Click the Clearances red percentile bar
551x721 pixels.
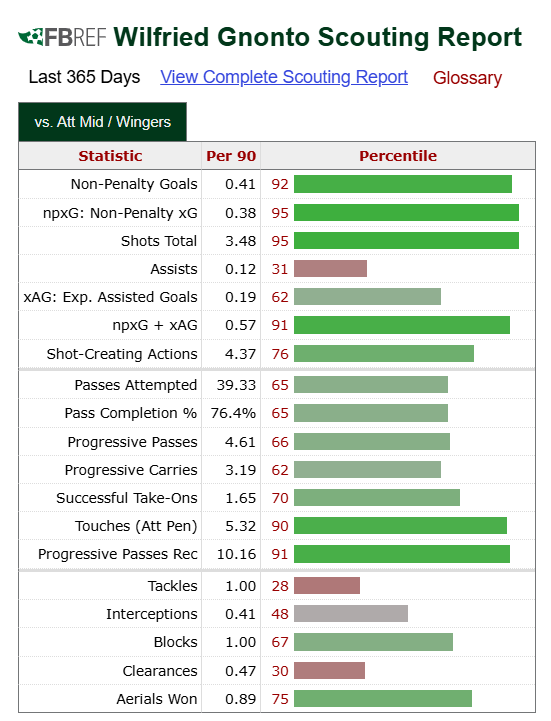(329, 670)
